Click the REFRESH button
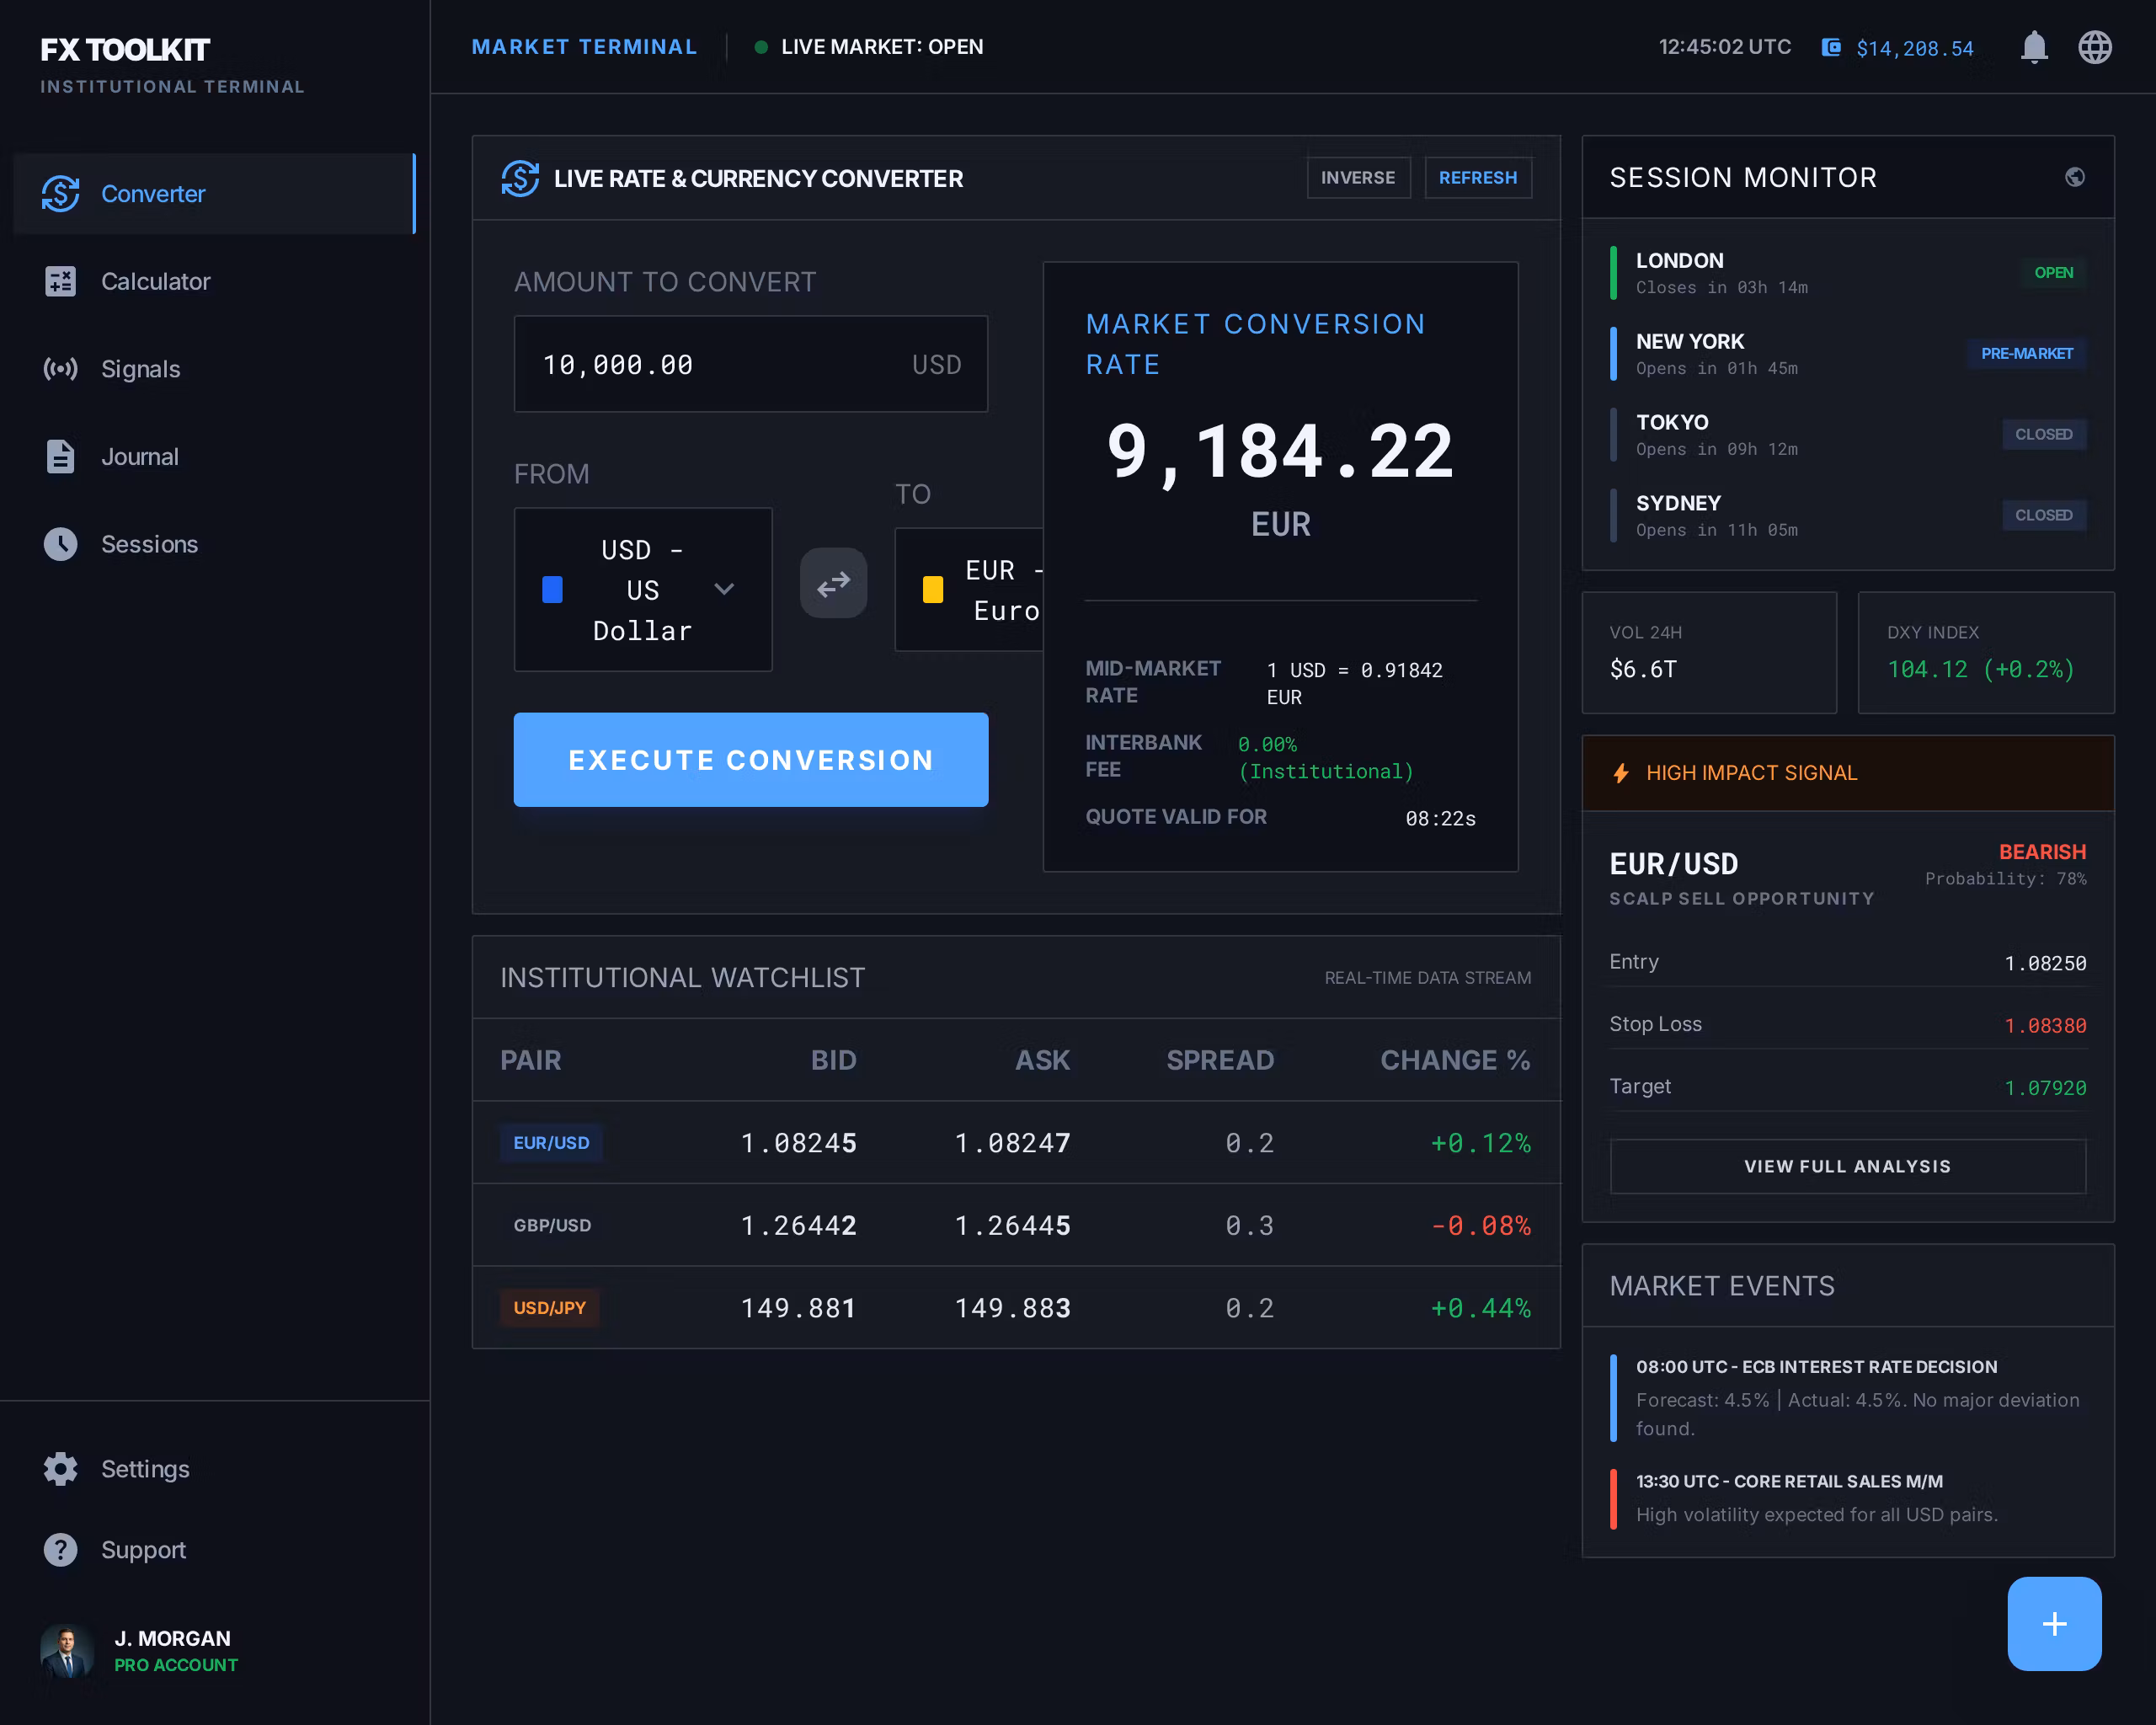Screen dimensions: 2156x1725 click(x=1478, y=177)
